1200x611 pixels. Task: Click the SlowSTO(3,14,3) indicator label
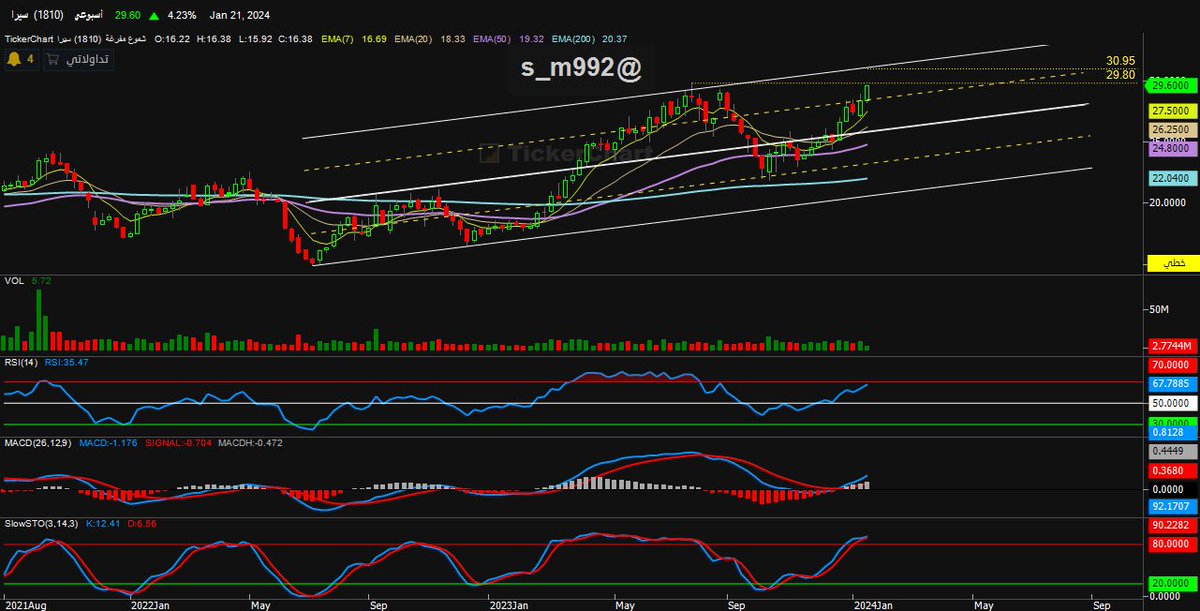[x=40, y=523]
